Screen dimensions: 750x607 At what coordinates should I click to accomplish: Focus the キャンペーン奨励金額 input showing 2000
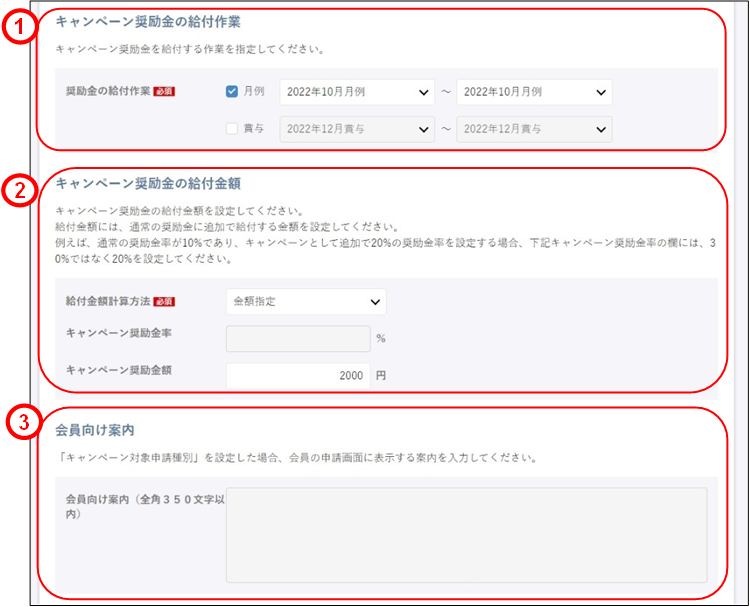tap(298, 376)
